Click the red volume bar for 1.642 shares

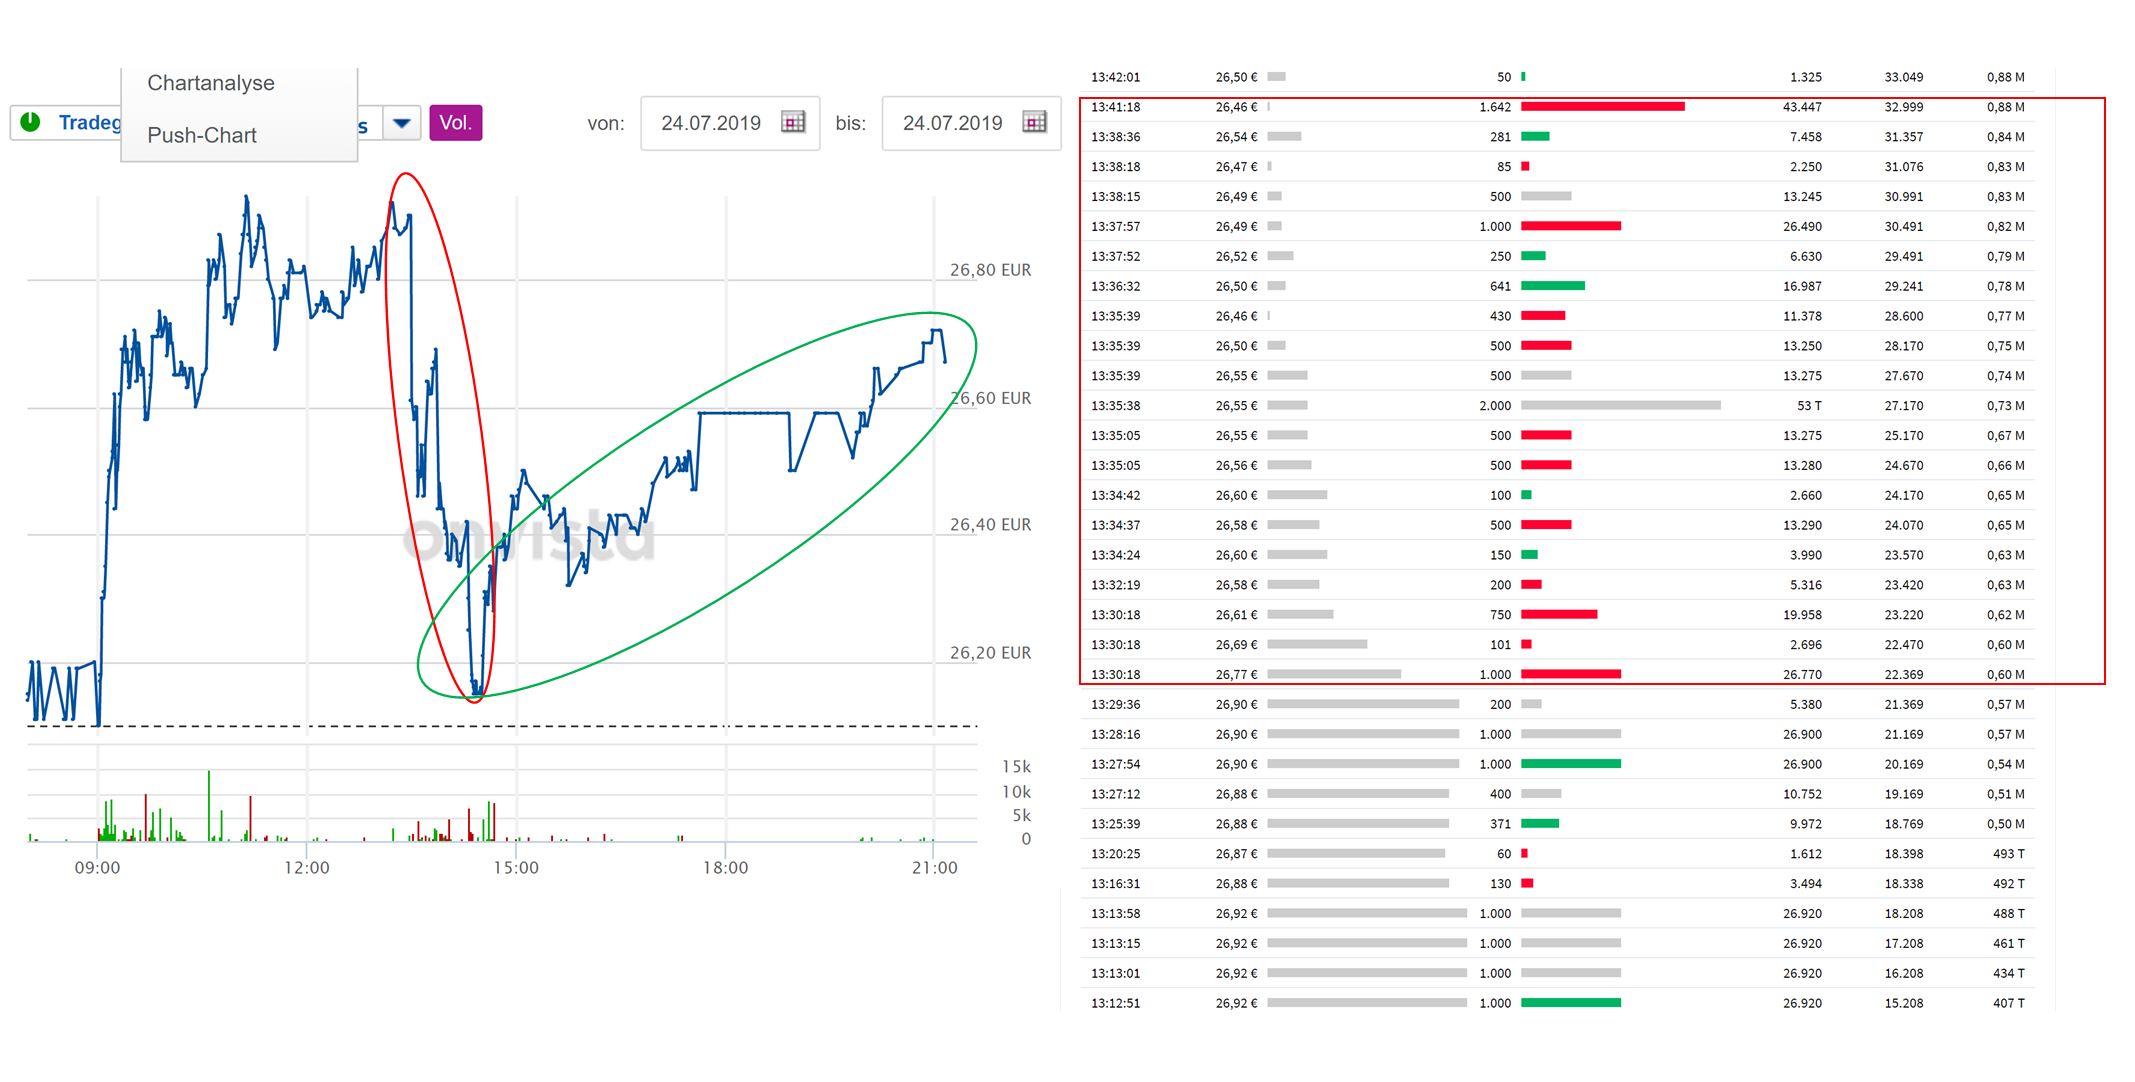coord(1602,107)
